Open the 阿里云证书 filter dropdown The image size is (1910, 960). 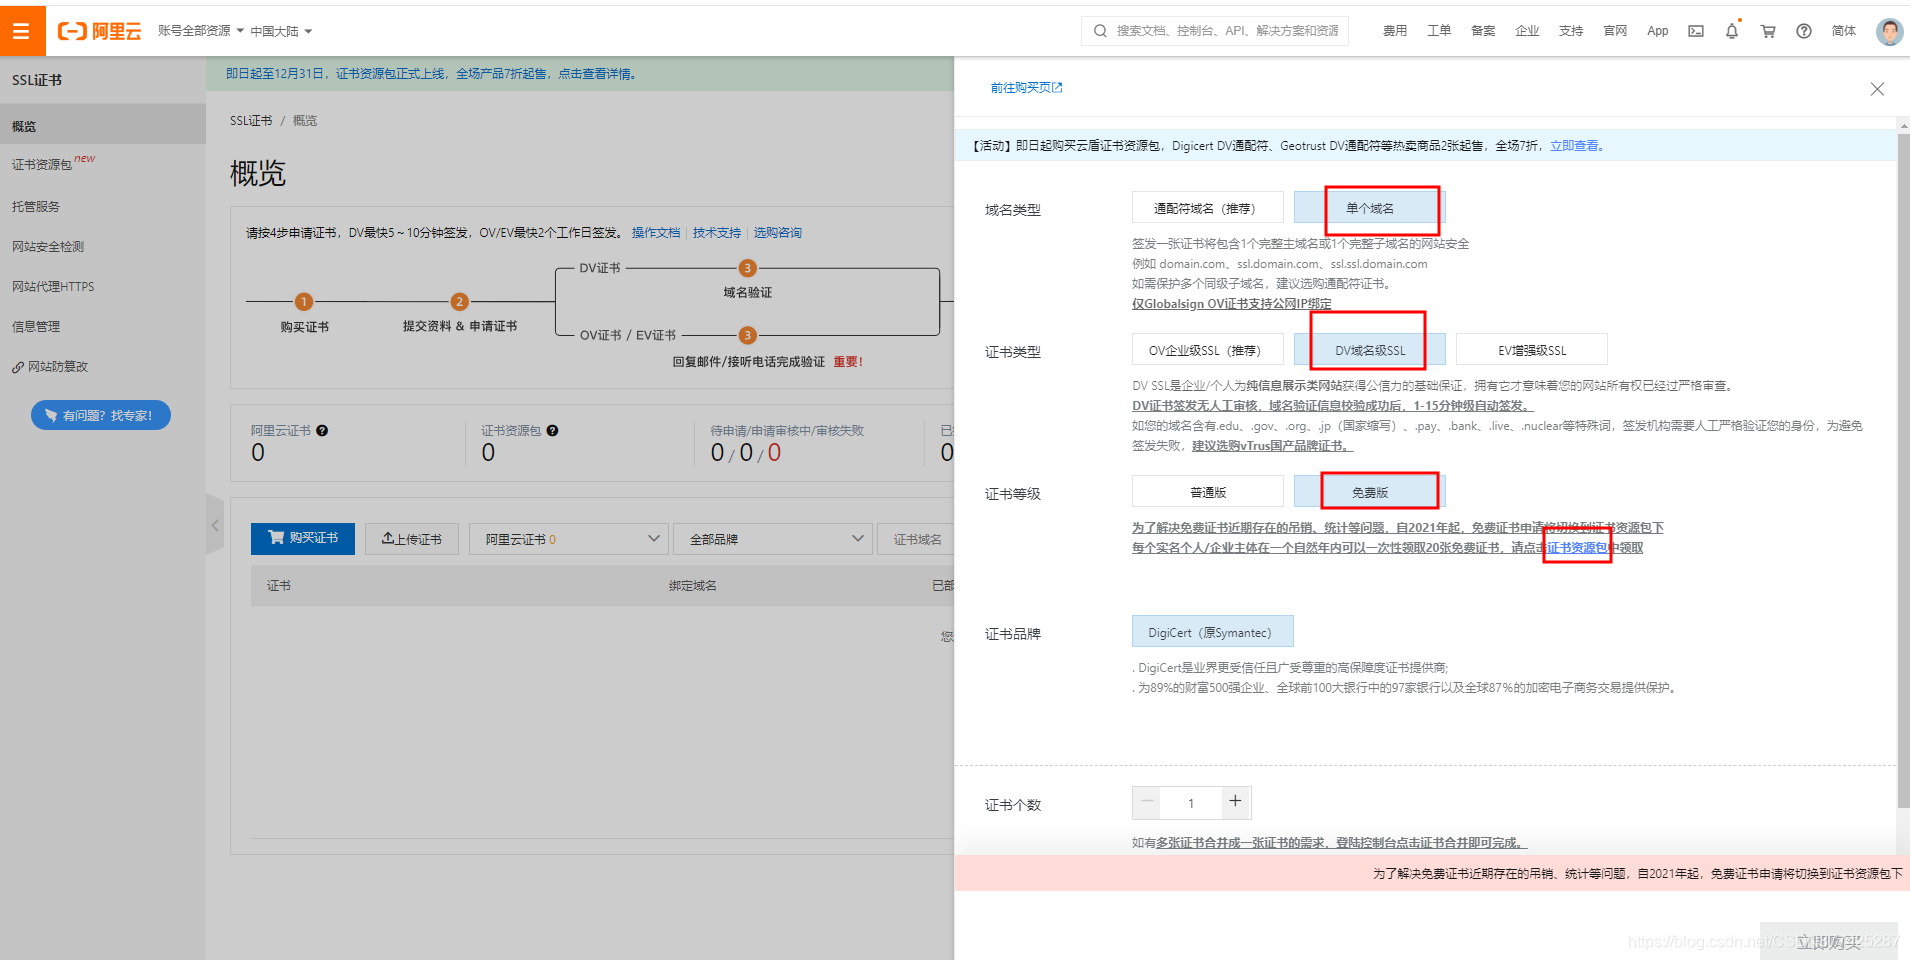tap(568, 539)
